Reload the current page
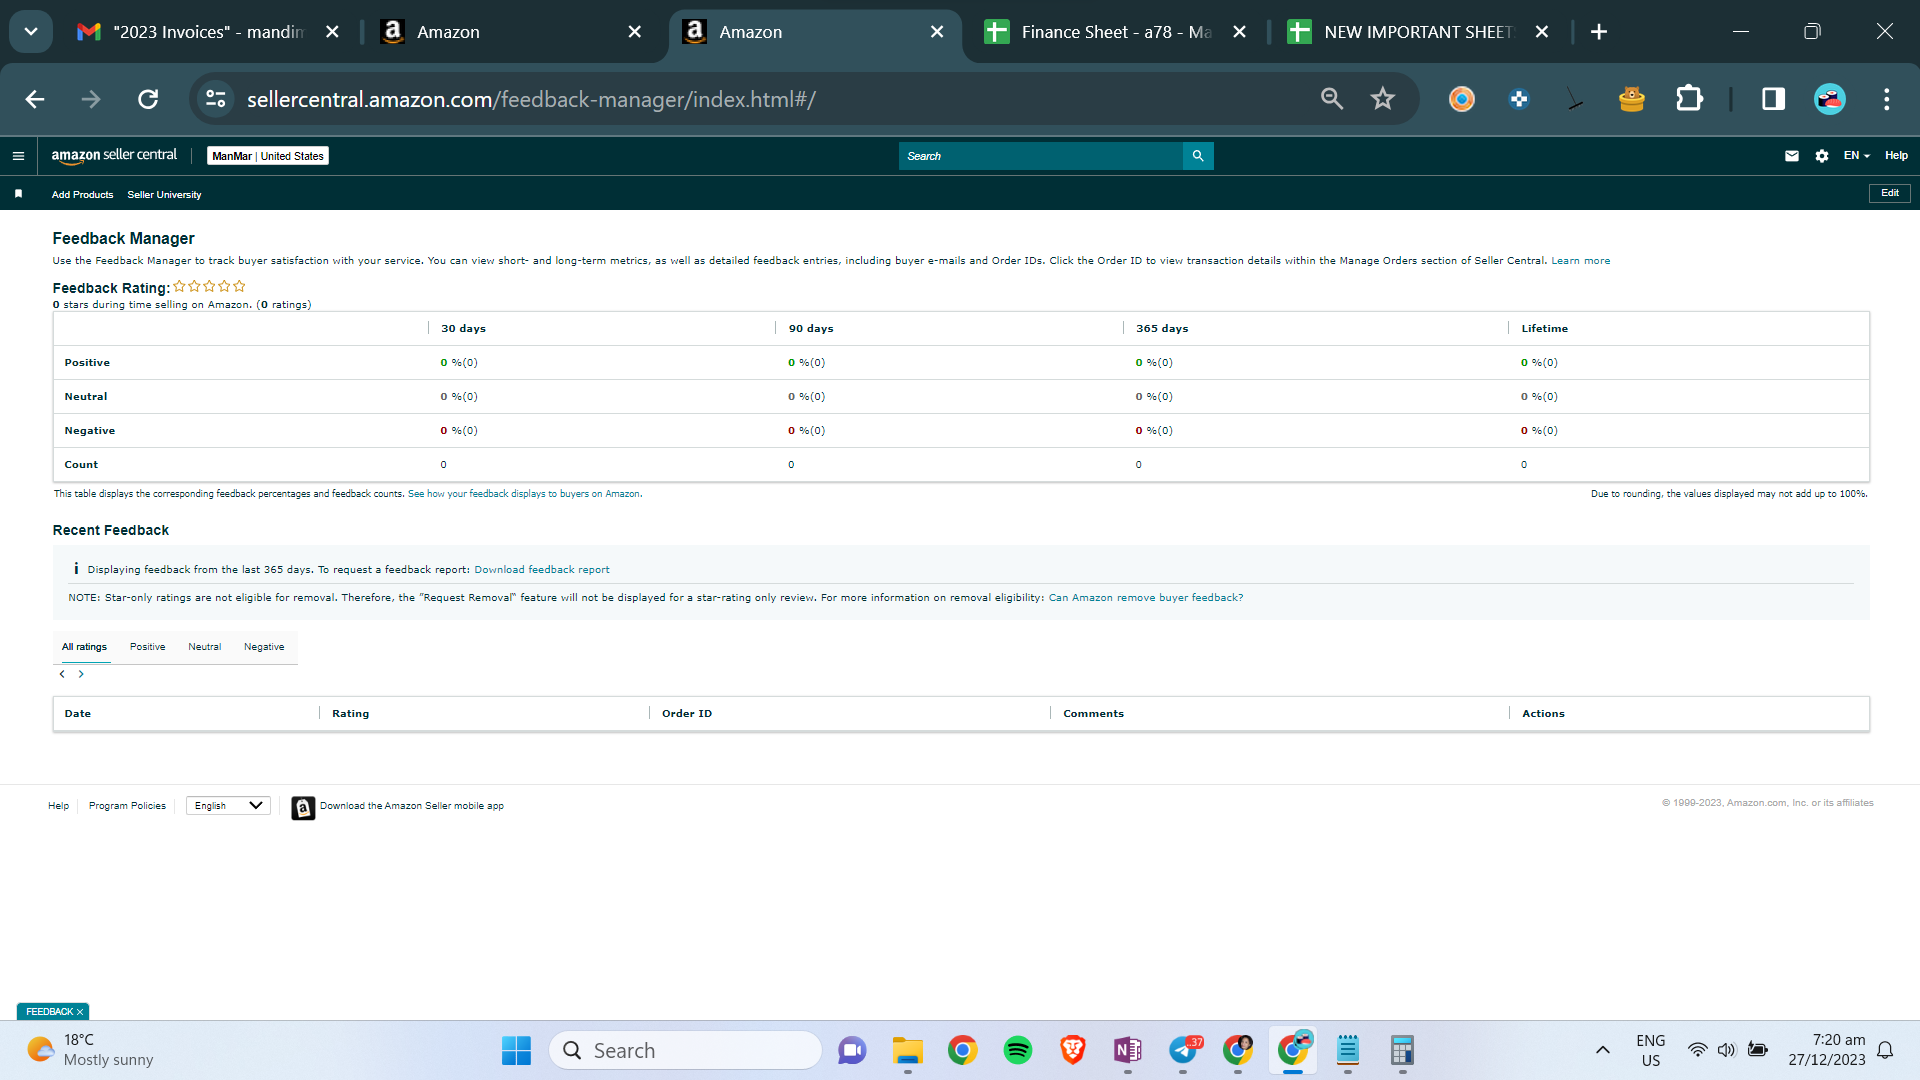The height and width of the screenshot is (1080, 1920). coord(148,99)
